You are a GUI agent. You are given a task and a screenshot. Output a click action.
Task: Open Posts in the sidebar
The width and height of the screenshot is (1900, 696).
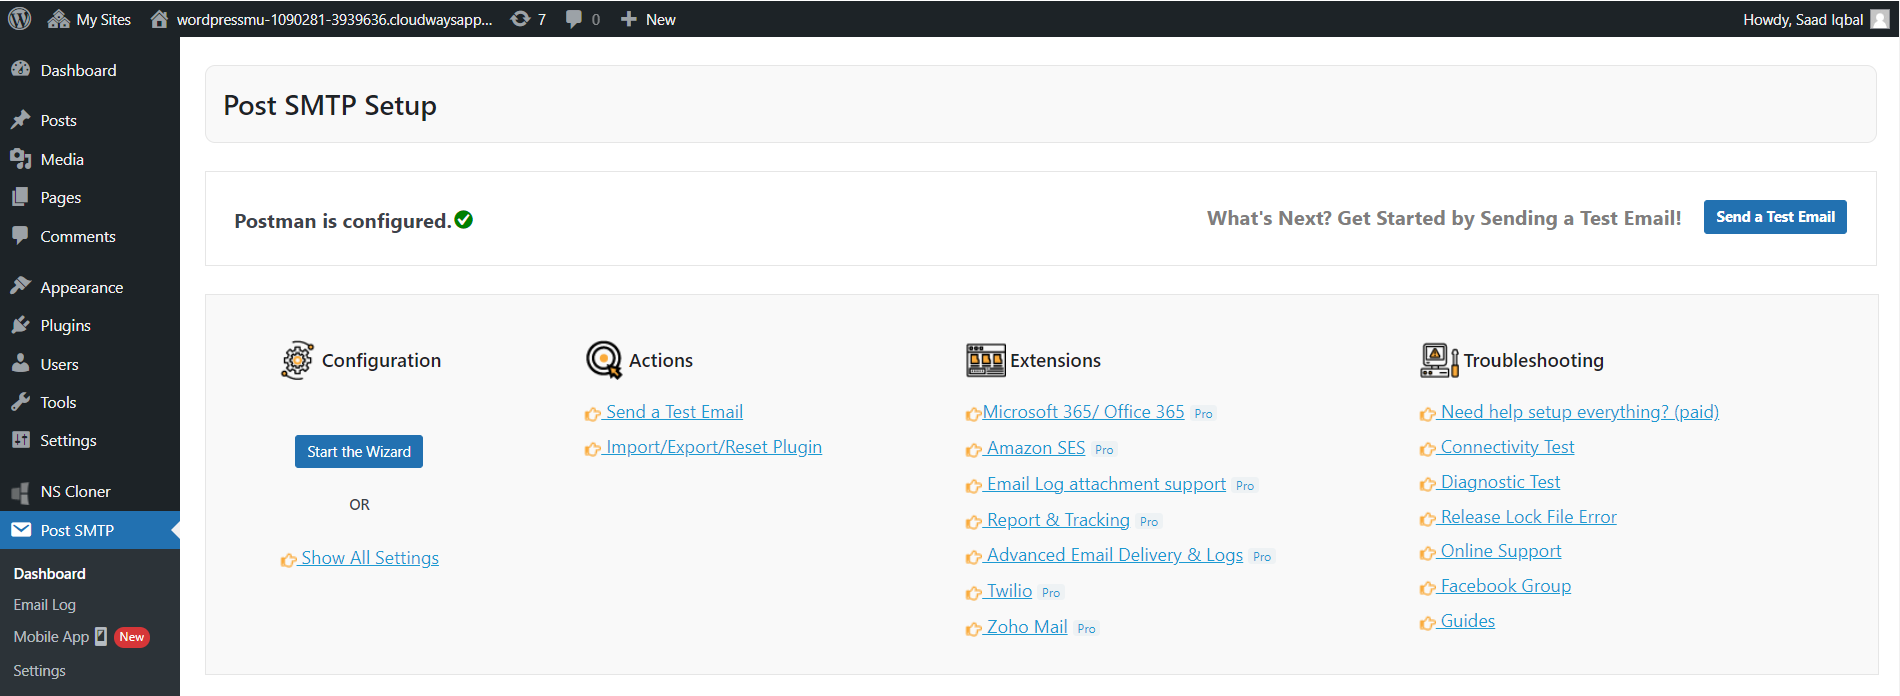pos(58,120)
